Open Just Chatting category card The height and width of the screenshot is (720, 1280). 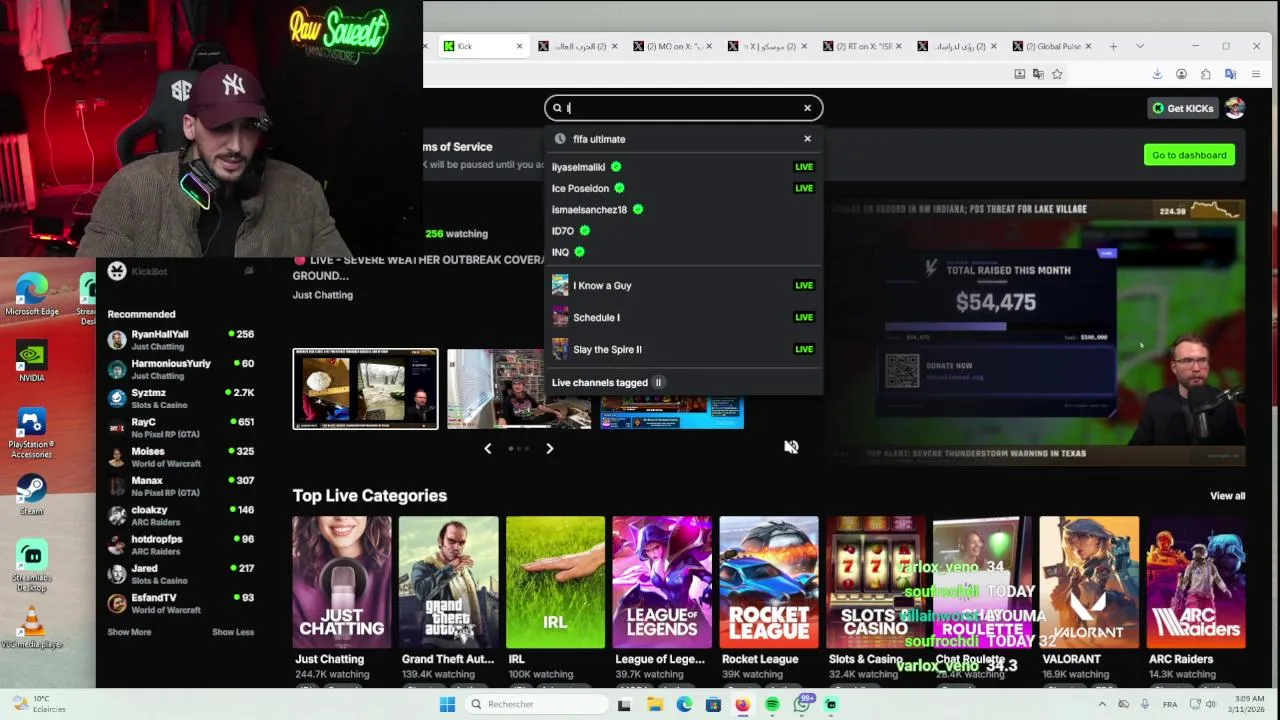[x=342, y=582]
